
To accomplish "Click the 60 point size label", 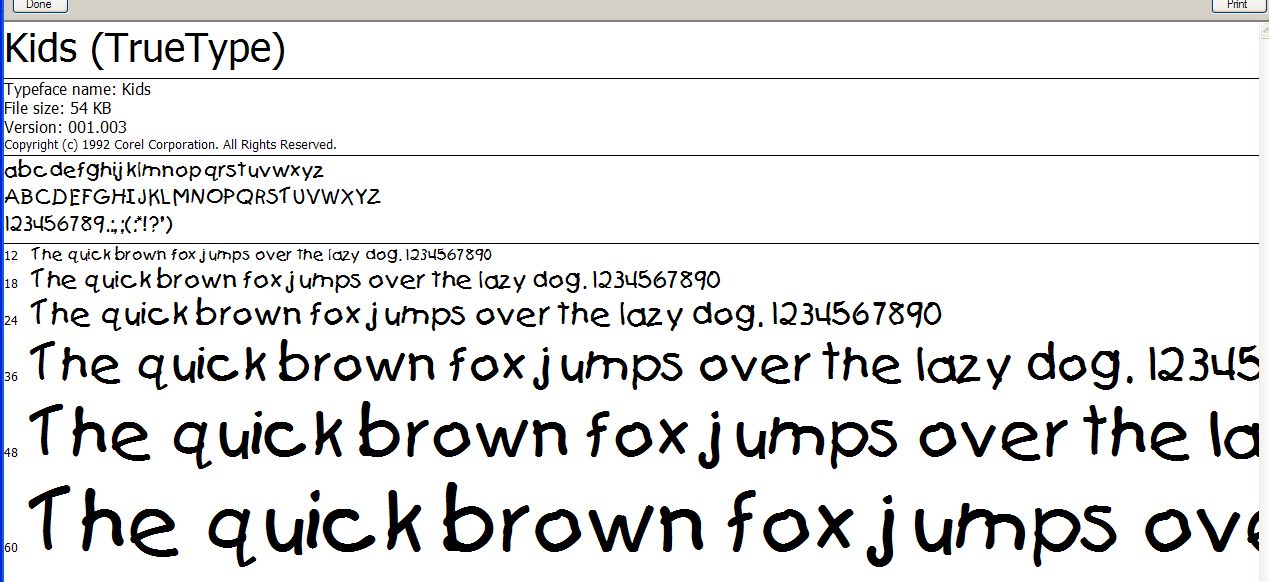I will coord(11,547).
